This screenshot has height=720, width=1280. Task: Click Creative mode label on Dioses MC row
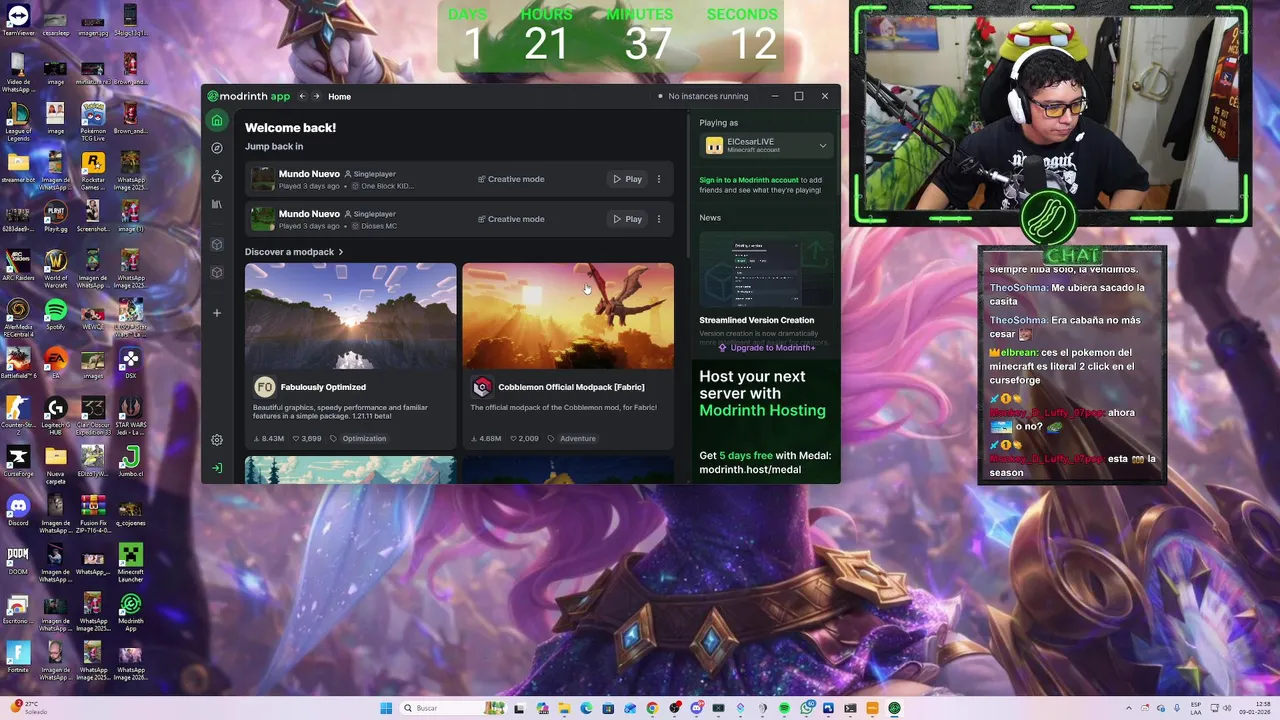pos(511,219)
